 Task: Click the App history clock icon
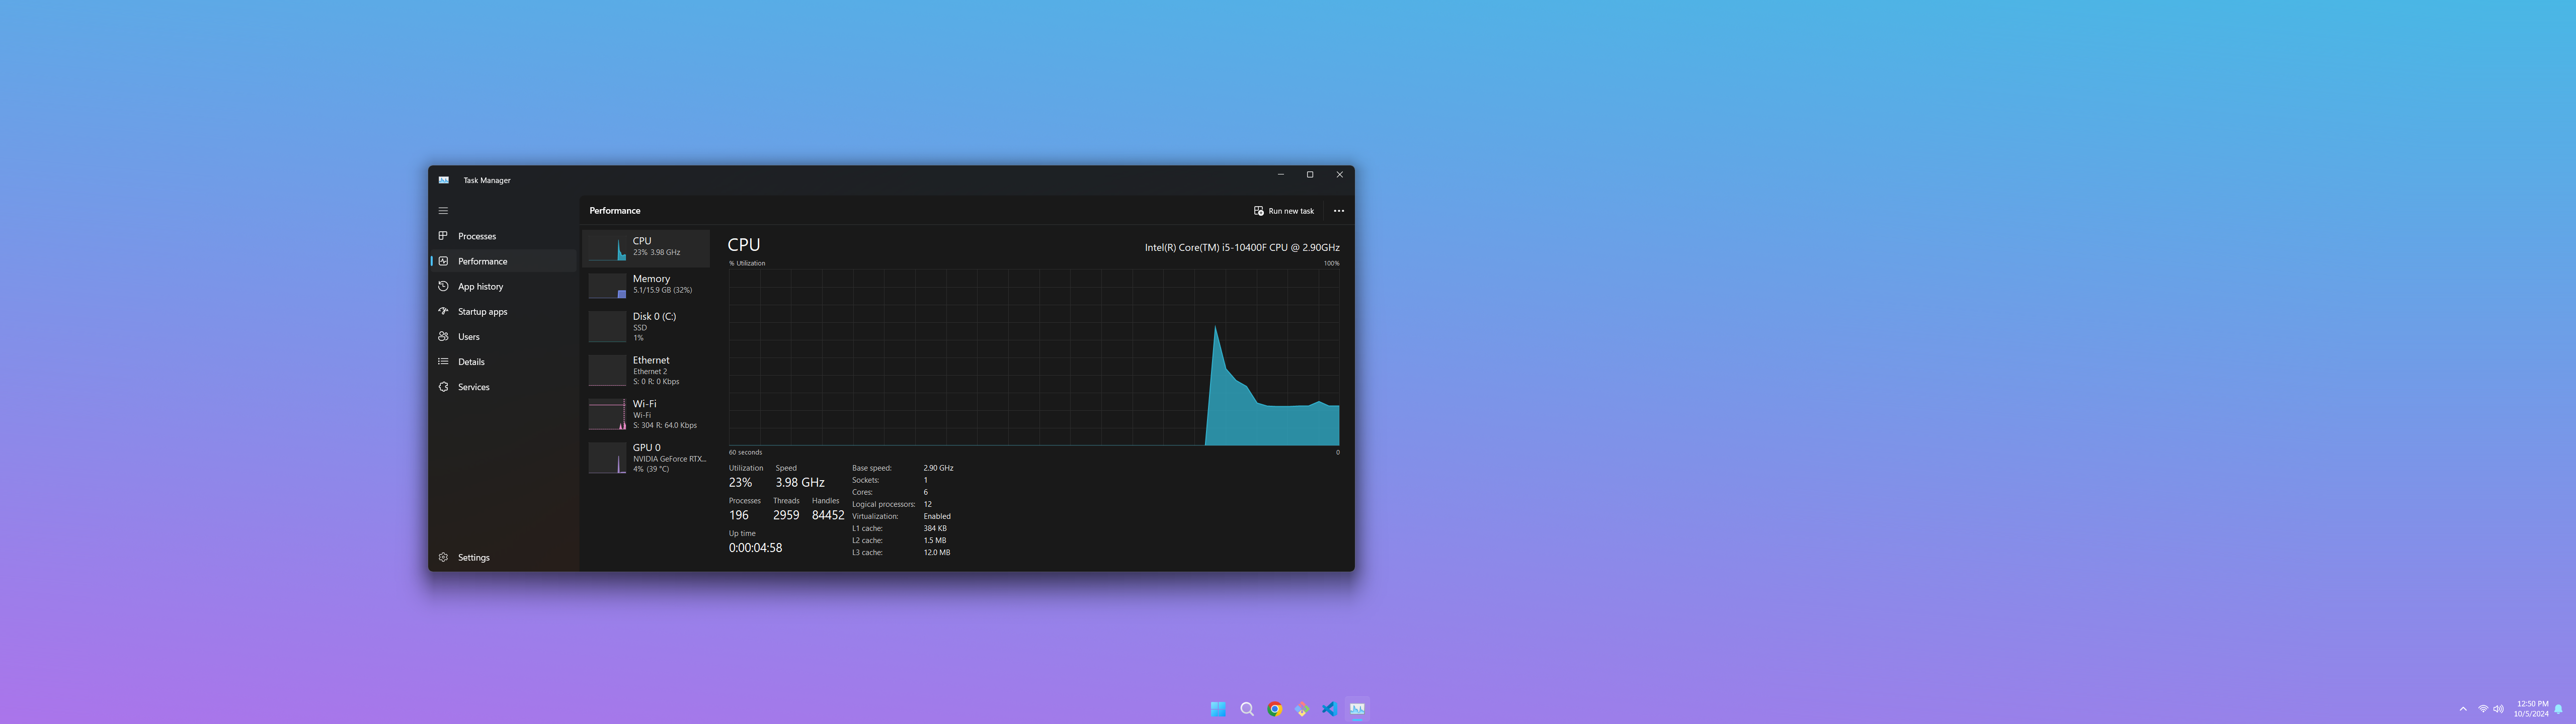tap(443, 286)
